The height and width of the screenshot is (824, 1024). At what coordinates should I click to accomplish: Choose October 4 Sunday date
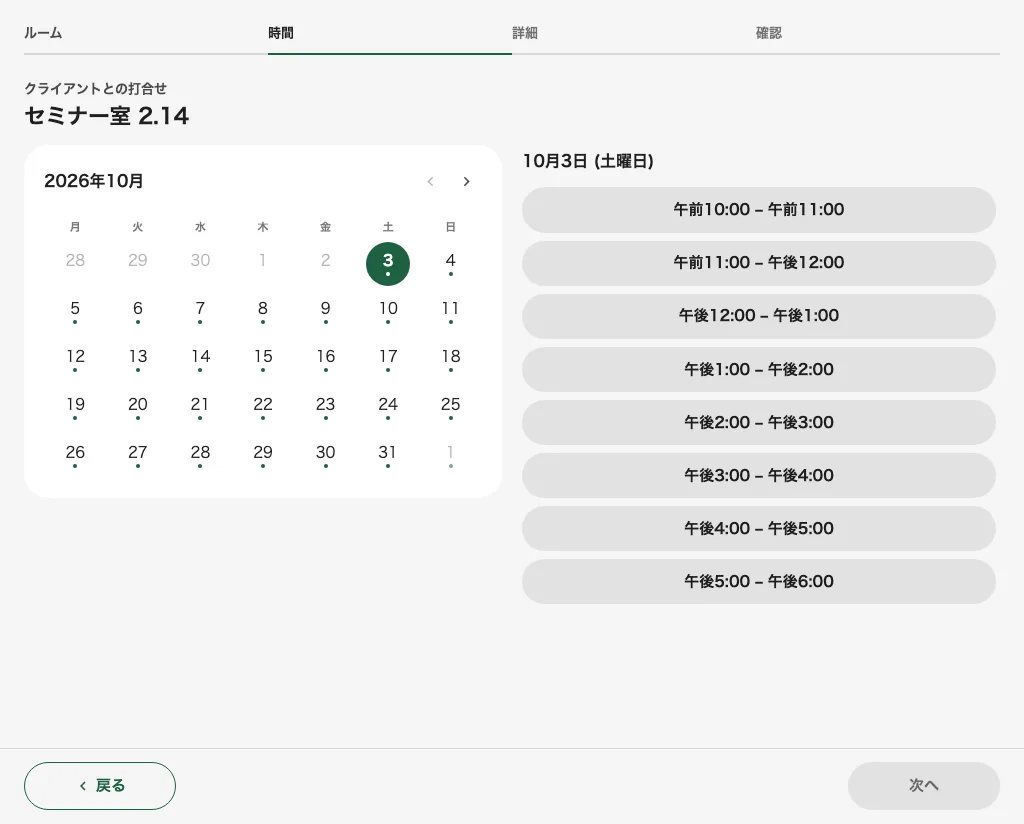(451, 263)
